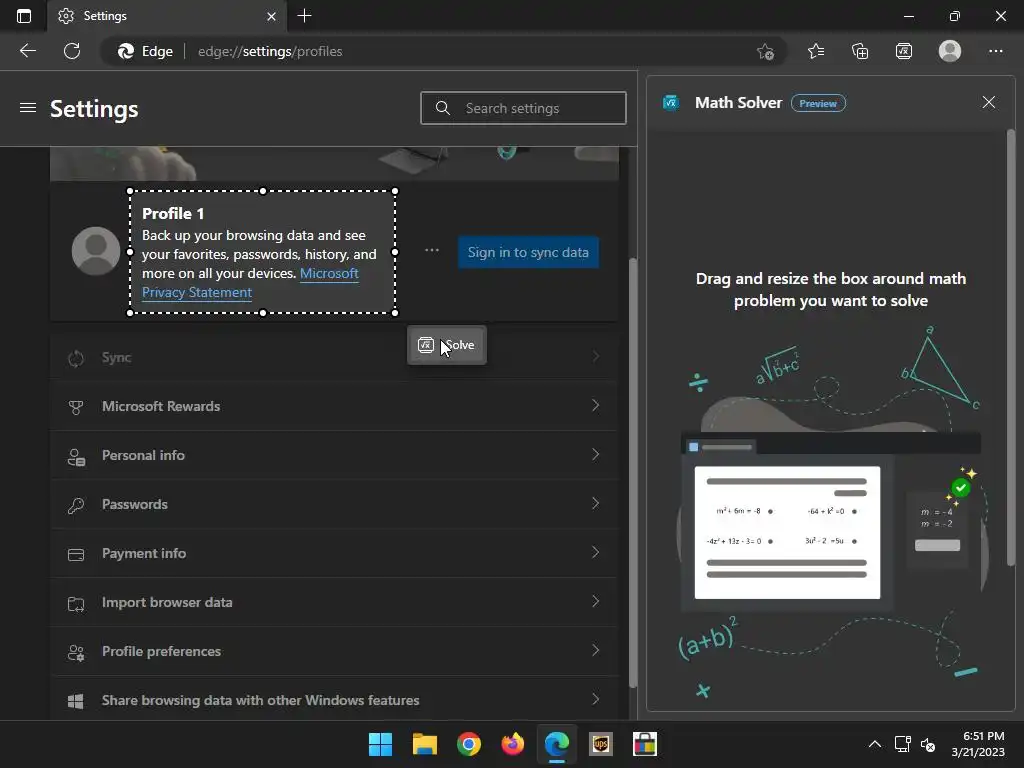Open the Settings hamburger navigation menu
The image size is (1024, 768).
click(x=27, y=108)
